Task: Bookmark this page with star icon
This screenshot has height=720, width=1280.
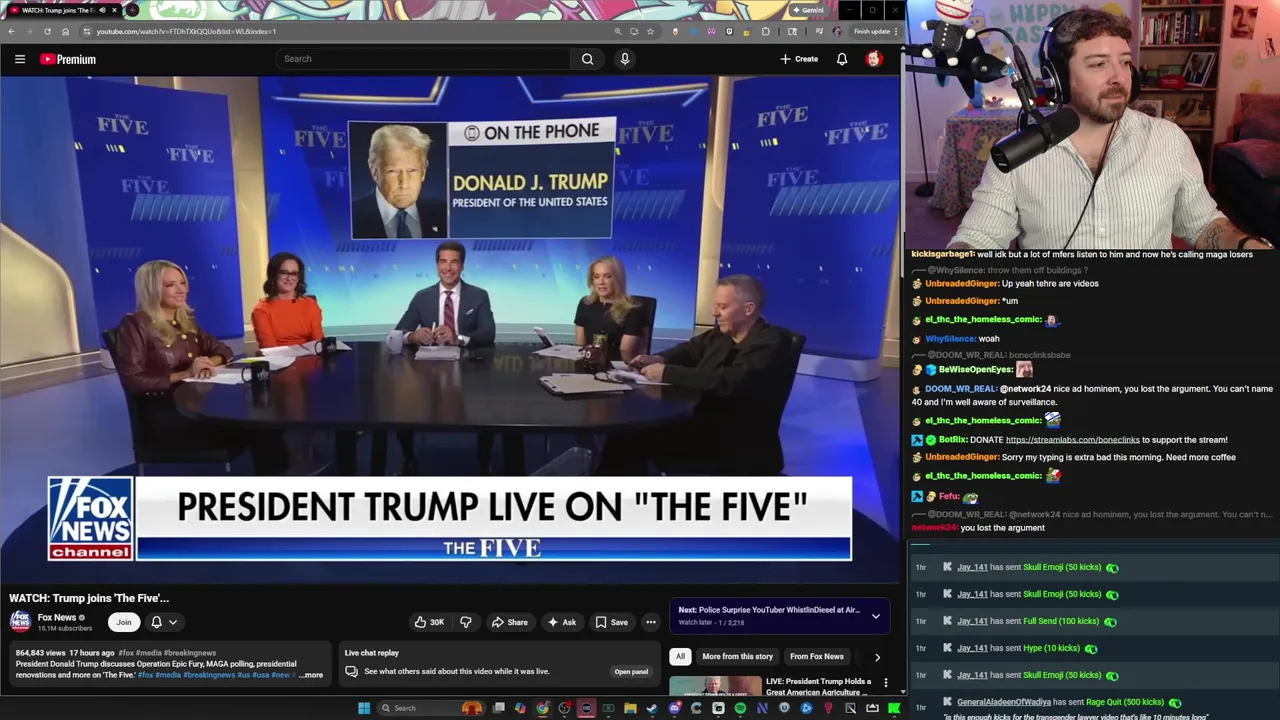Action: tap(650, 31)
